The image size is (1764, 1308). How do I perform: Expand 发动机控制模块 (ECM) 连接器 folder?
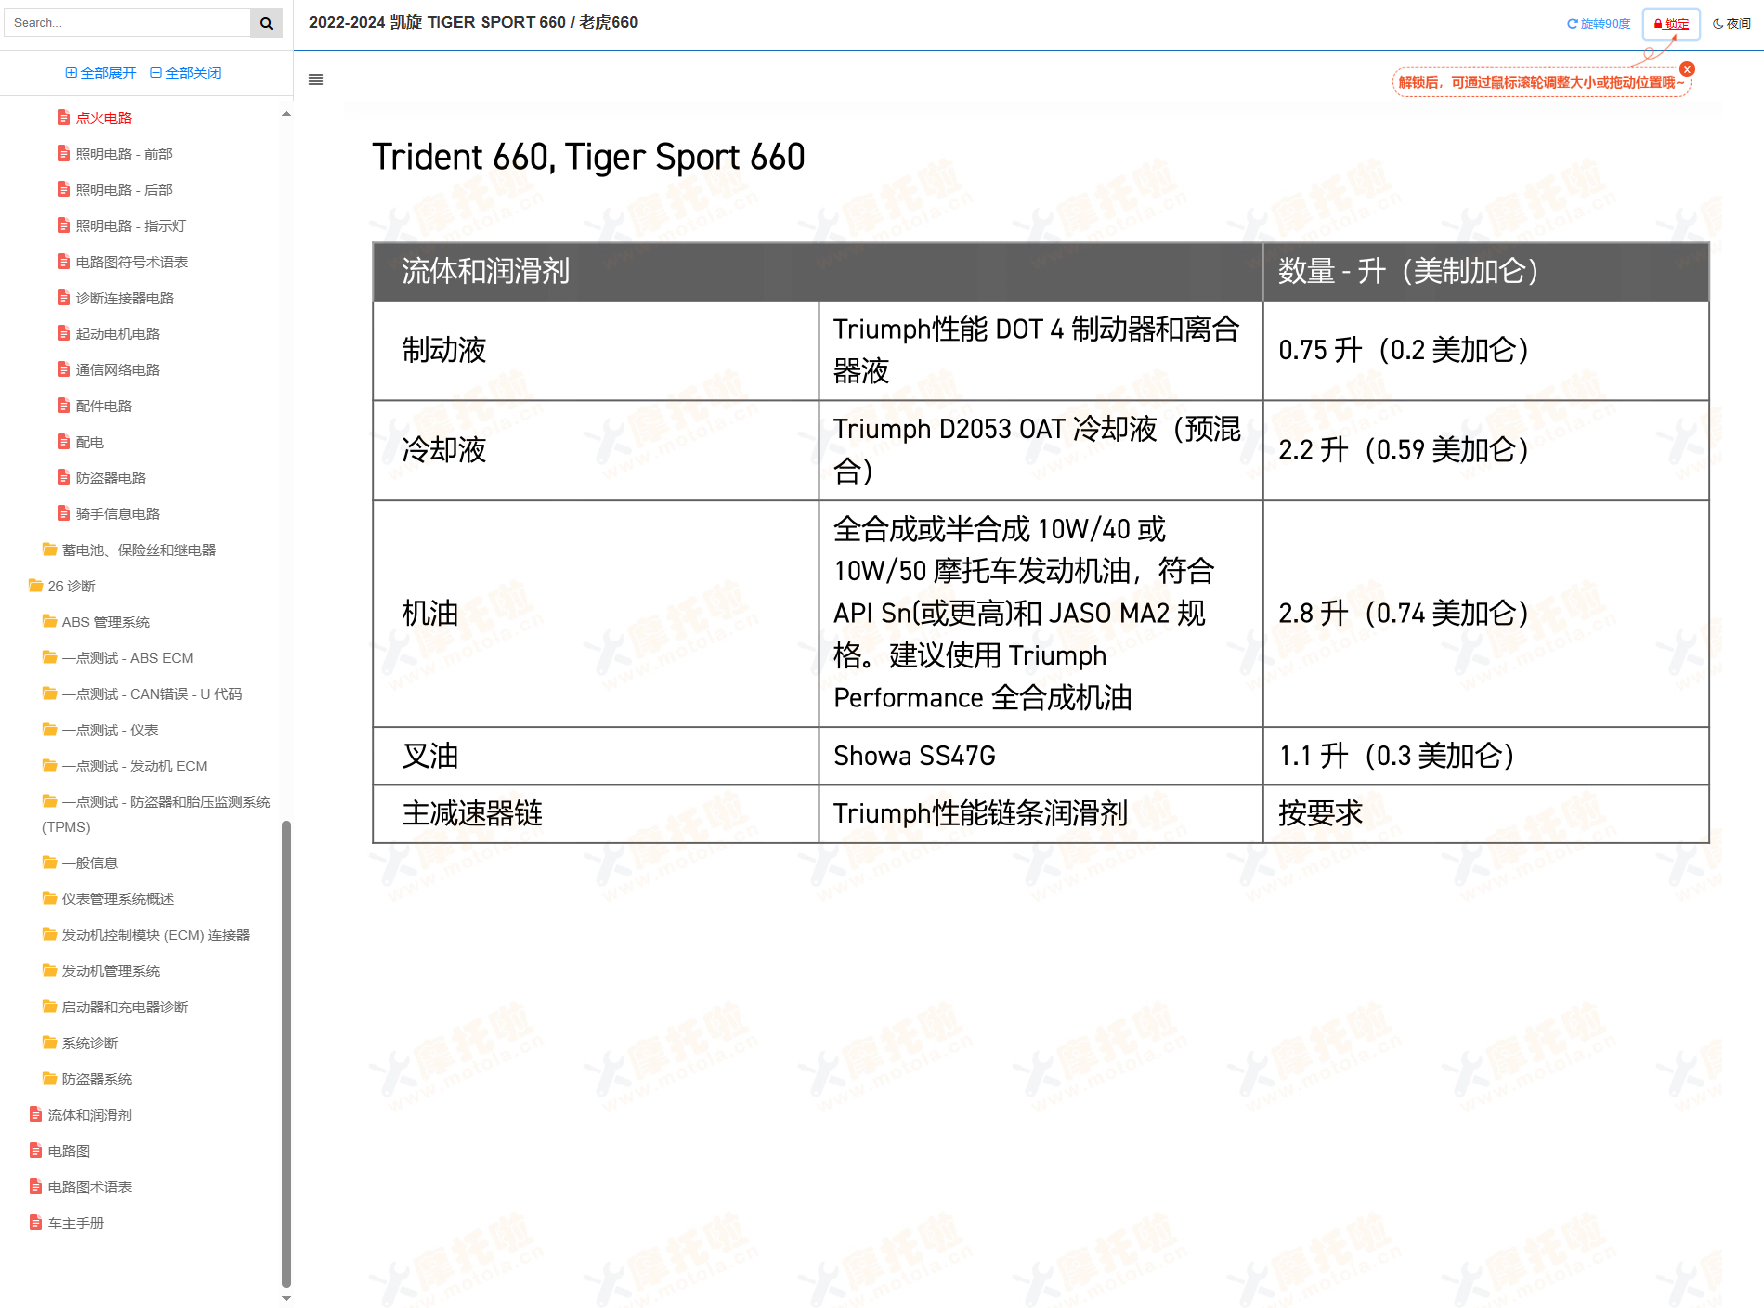(147, 935)
